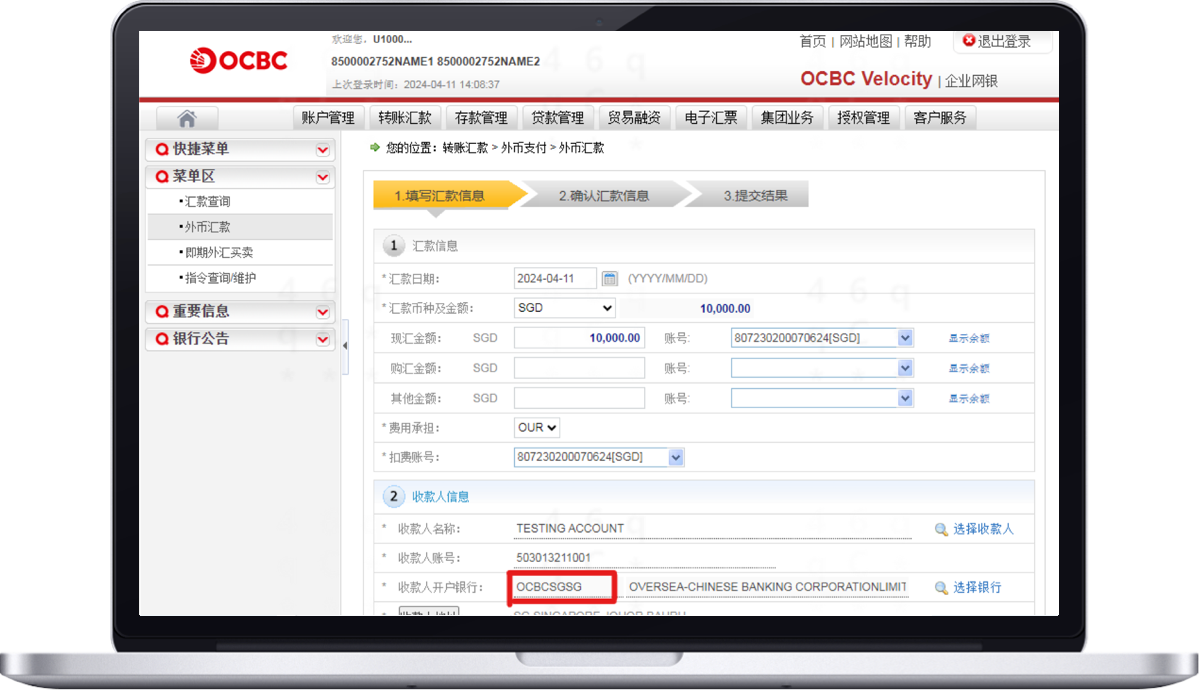Click the empty 其他金额 amount field

(579, 398)
